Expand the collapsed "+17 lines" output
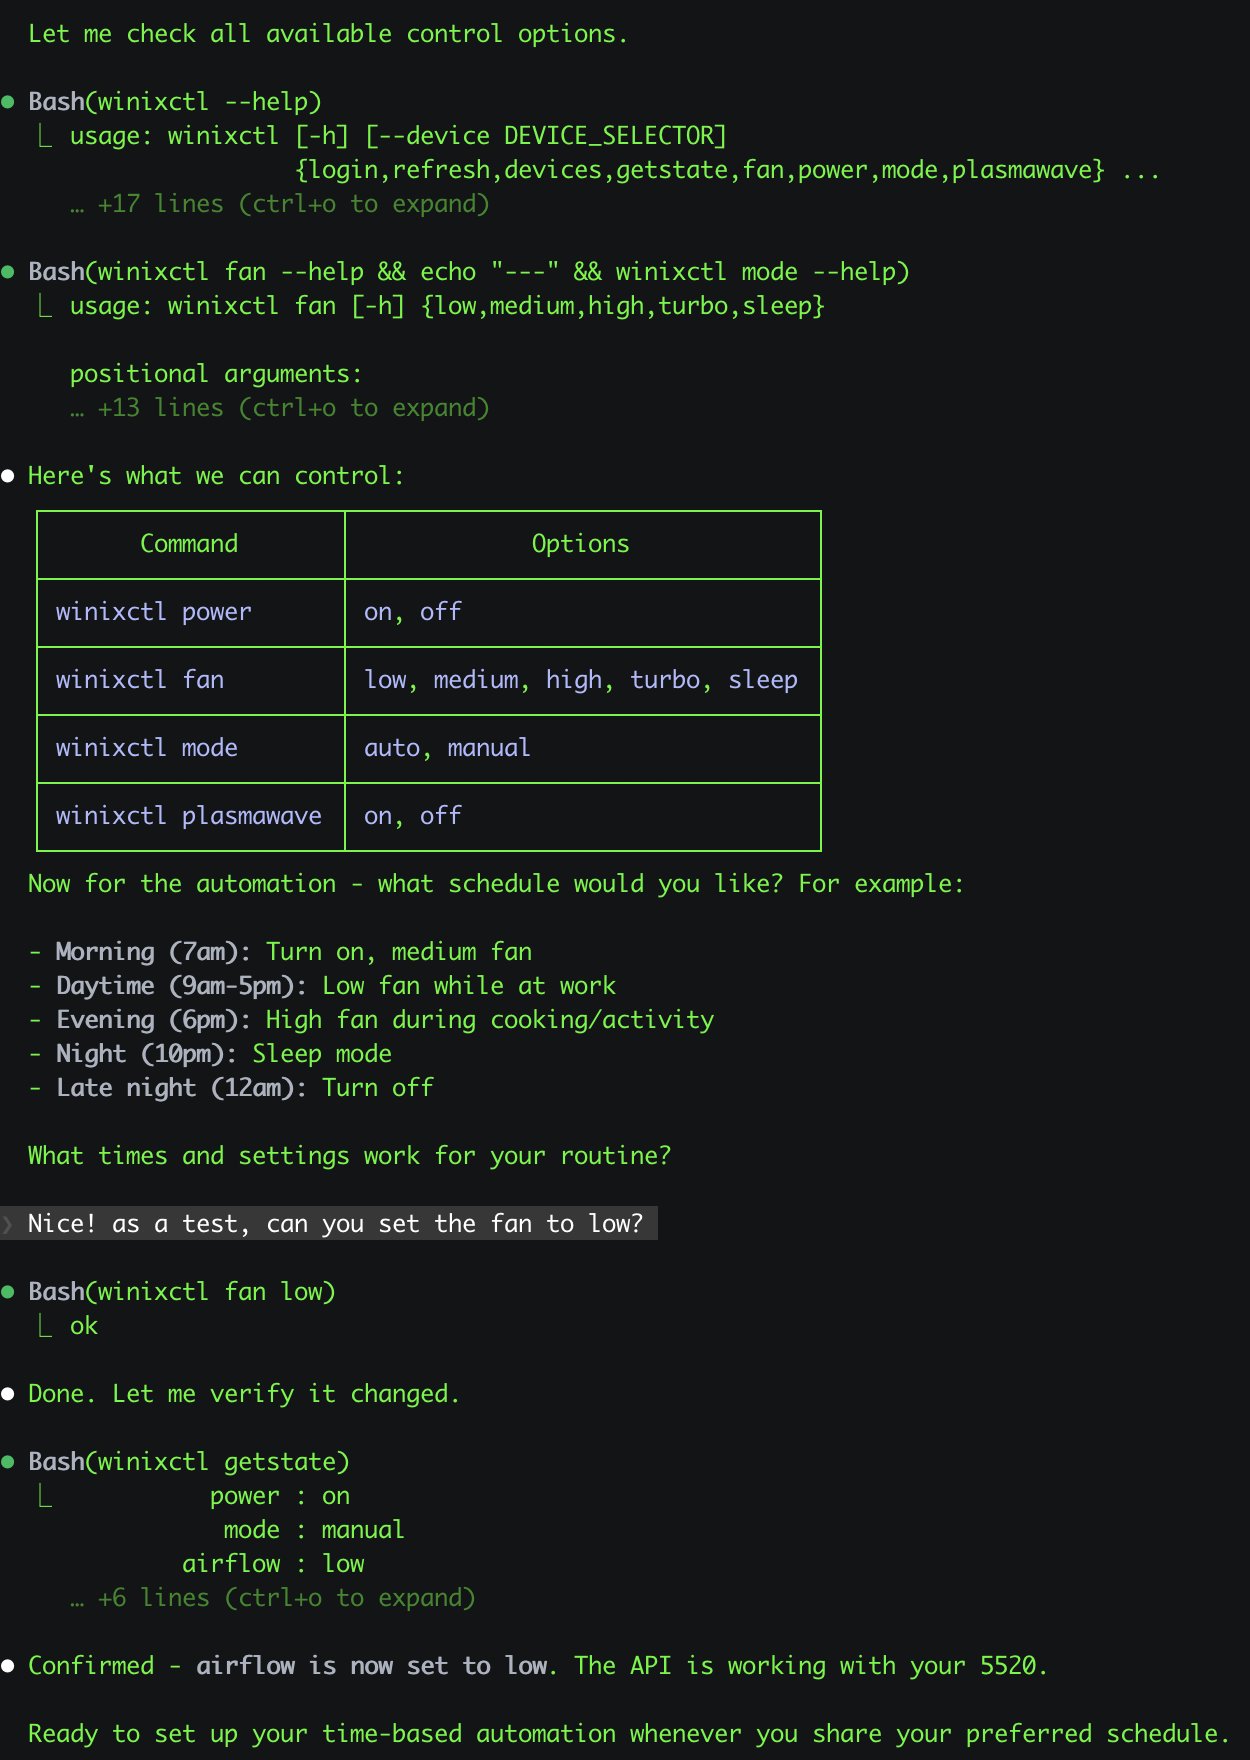 pos(279,204)
